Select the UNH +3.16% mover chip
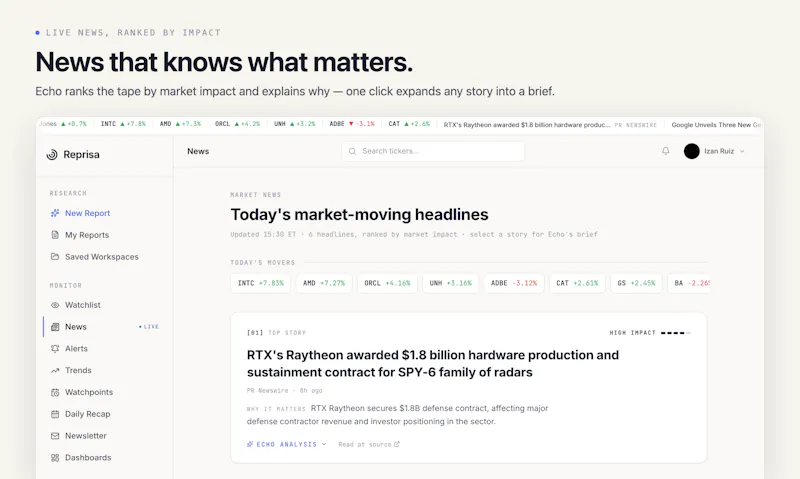Screen dimensions: 800x479 coord(451,283)
